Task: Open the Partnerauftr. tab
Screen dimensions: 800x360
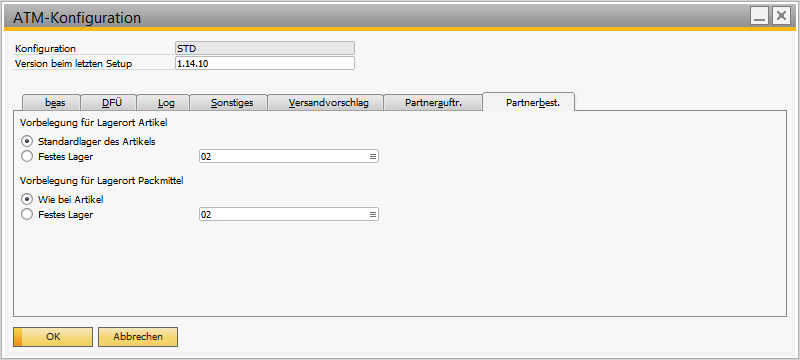Action: click(x=433, y=102)
